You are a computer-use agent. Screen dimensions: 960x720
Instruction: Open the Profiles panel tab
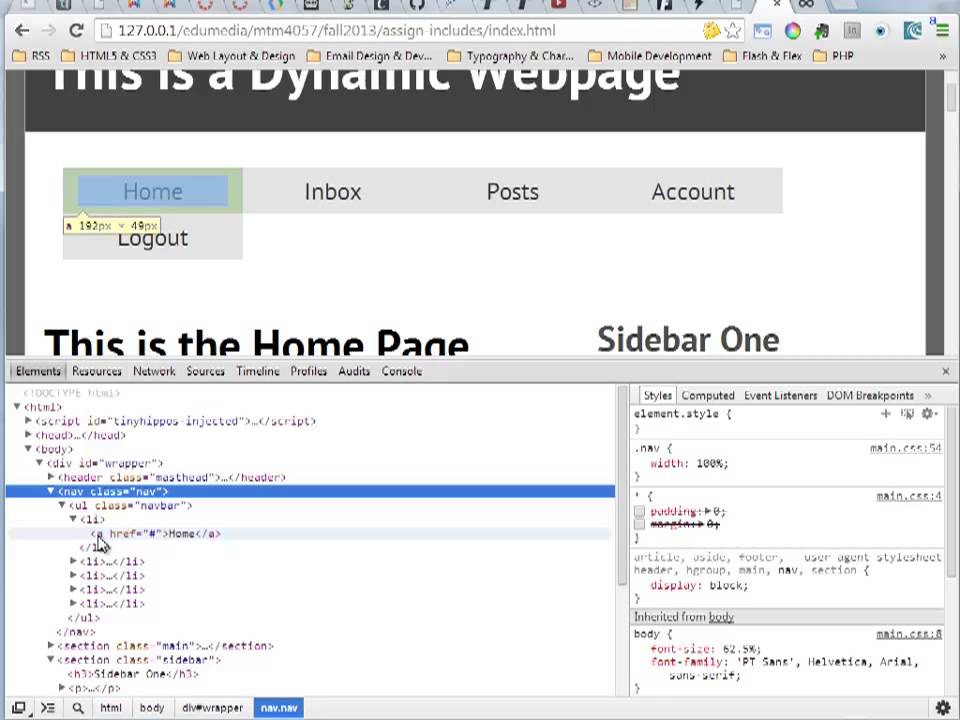pos(309,371)
